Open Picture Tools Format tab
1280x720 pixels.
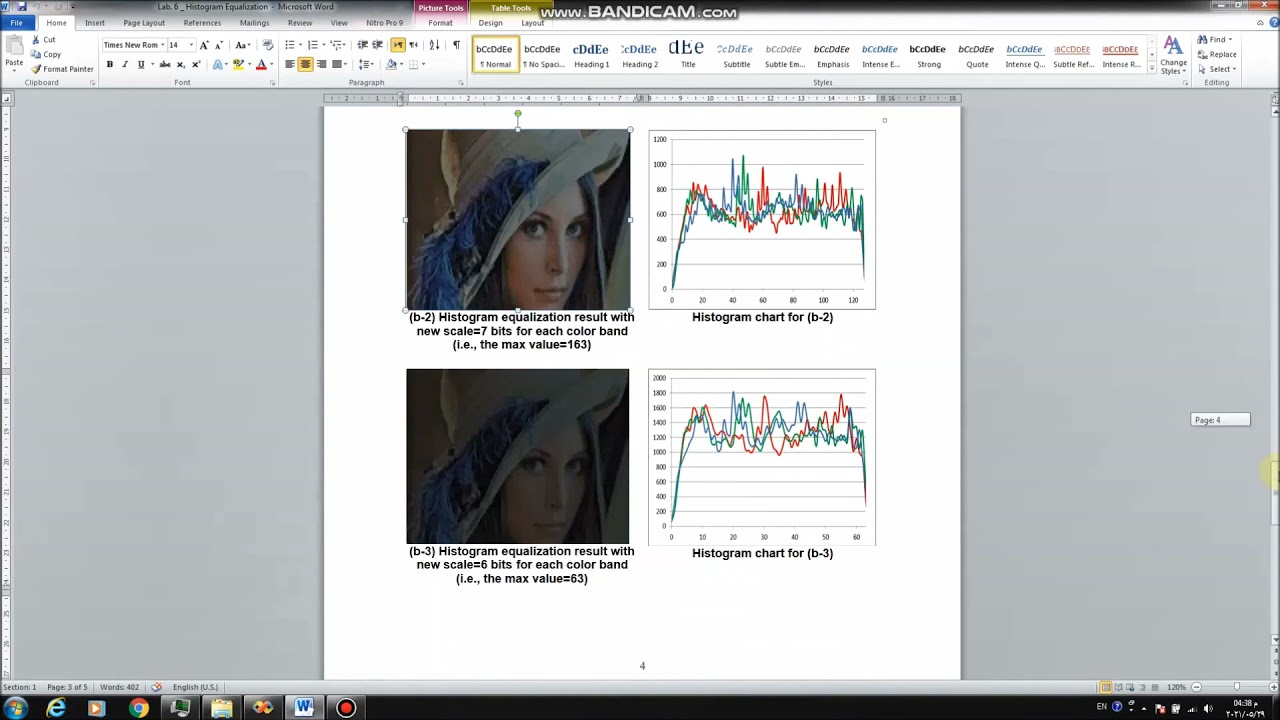pos(440,23)
